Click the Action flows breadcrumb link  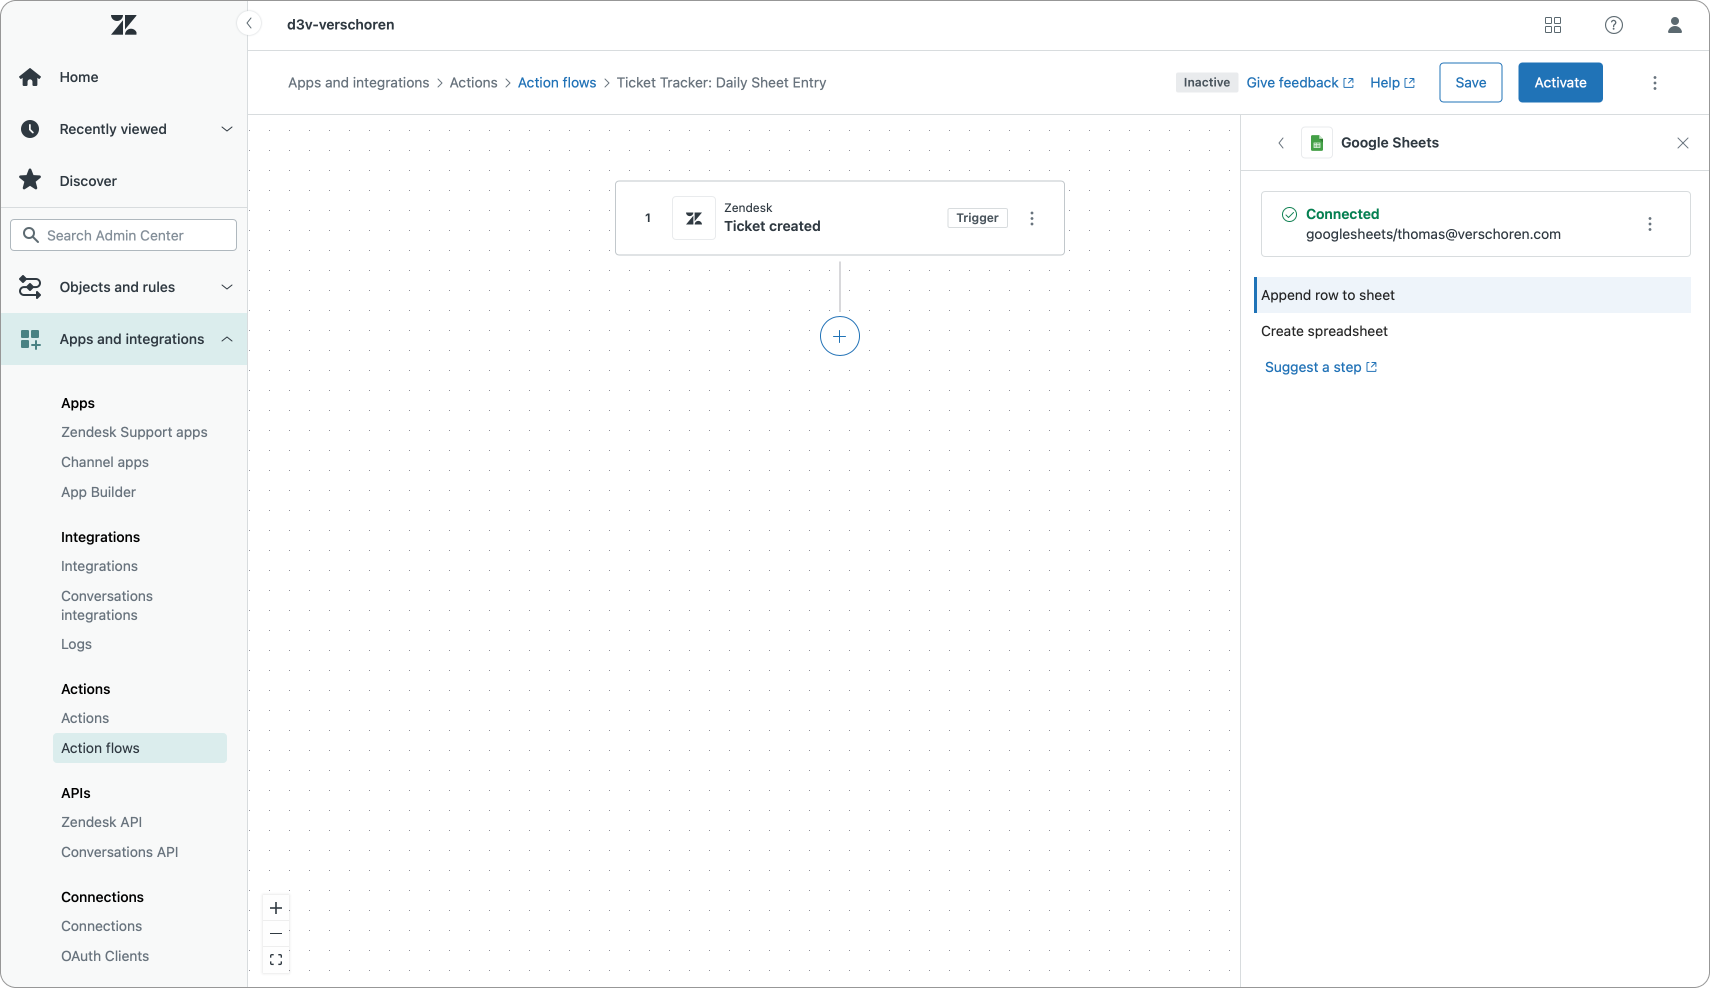[x=557, y=83]
